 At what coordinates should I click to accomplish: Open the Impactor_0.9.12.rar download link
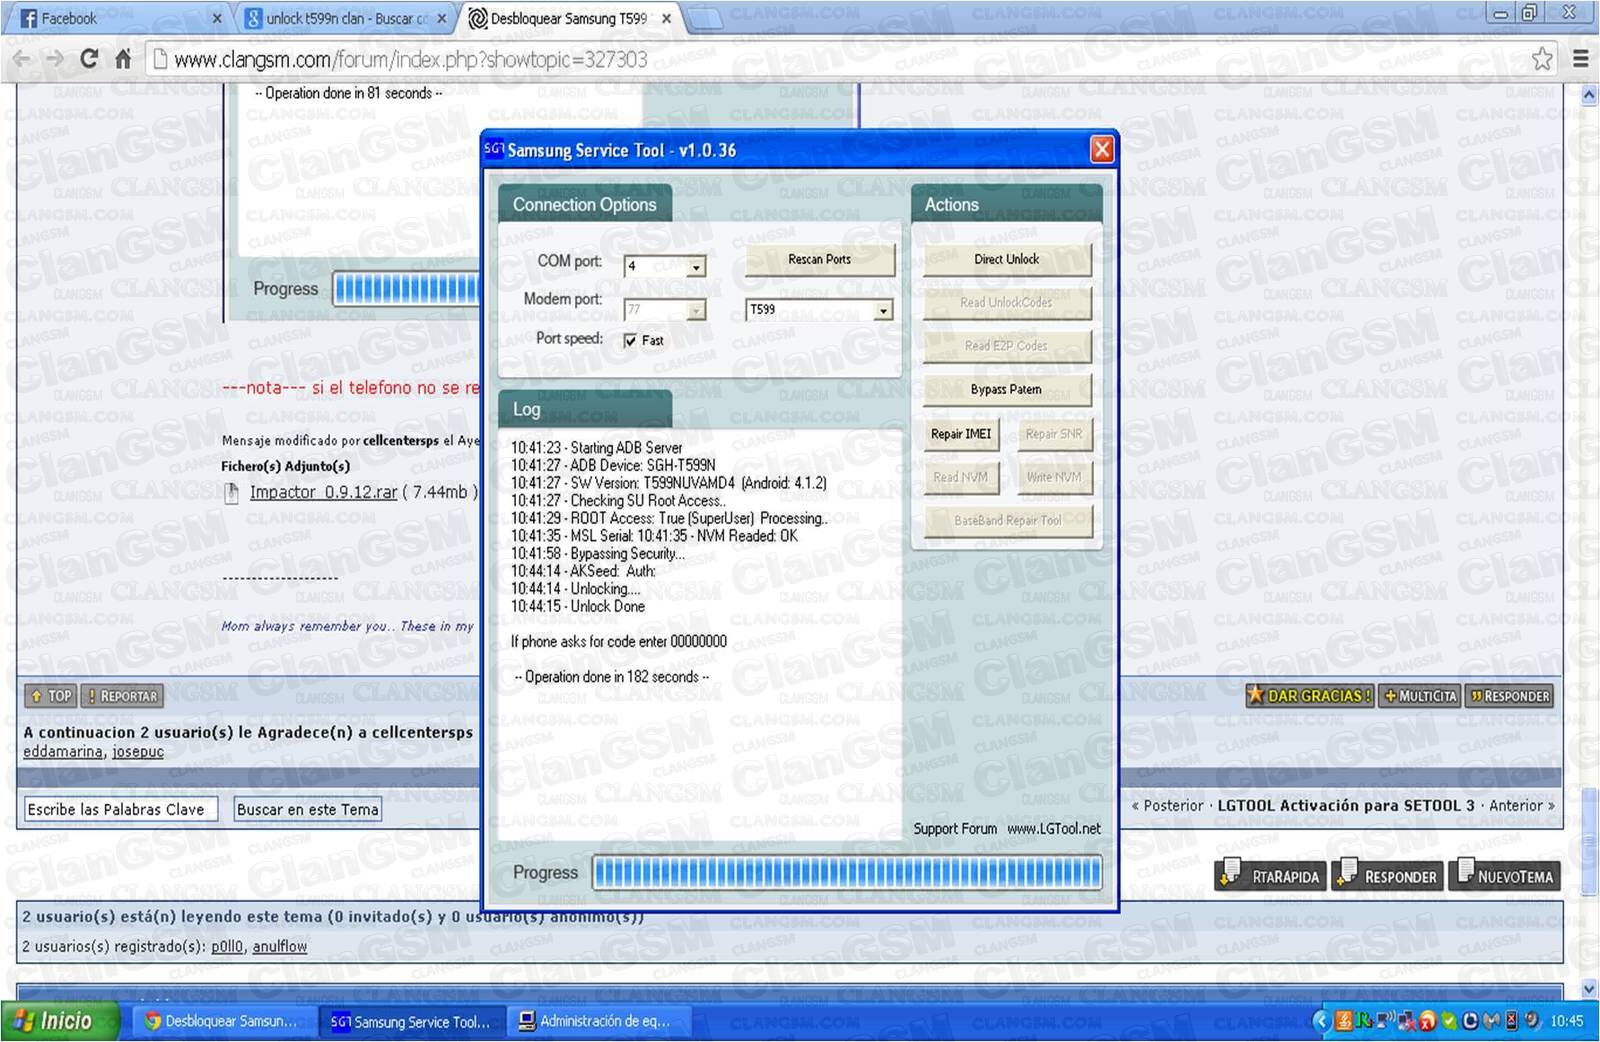coord(323,492)
